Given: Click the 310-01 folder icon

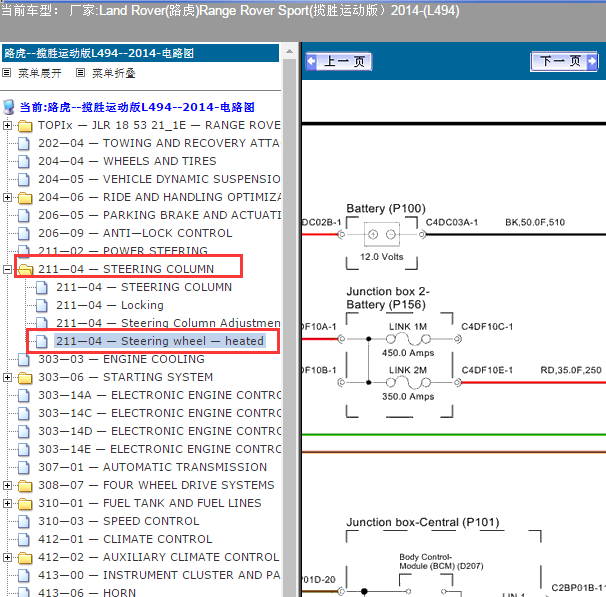Looking at the screenshot, I should pos(25,503).
